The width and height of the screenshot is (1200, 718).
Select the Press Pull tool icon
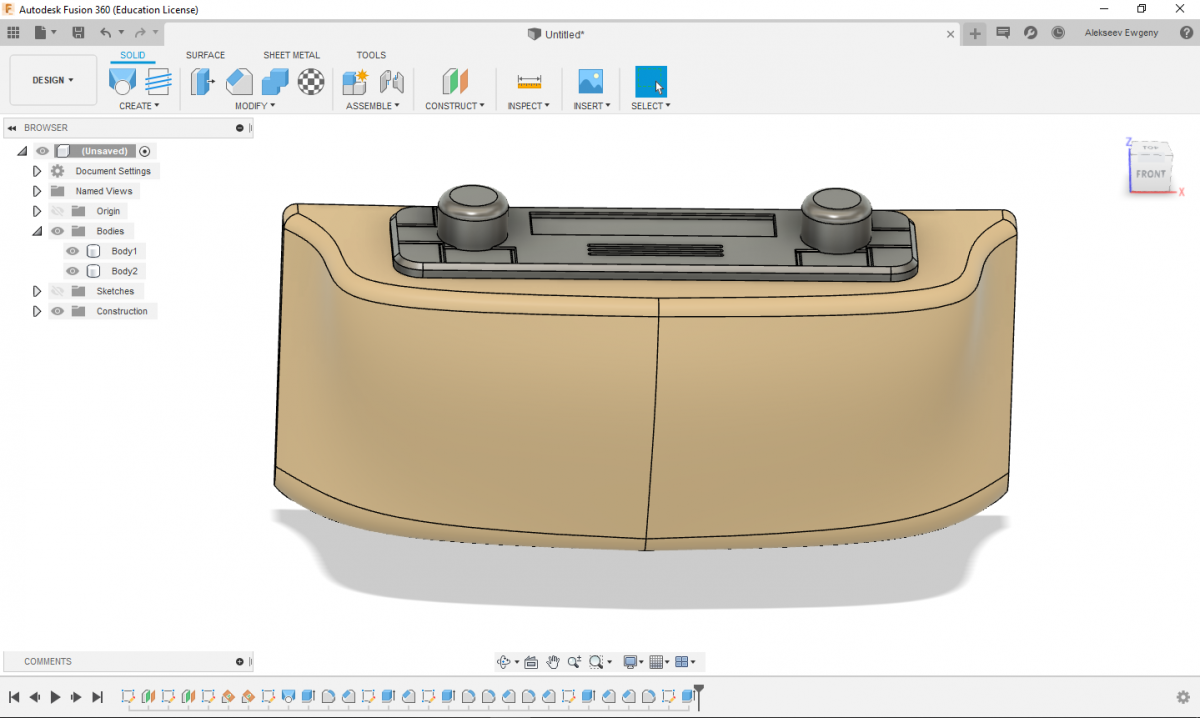click(203, 81)
